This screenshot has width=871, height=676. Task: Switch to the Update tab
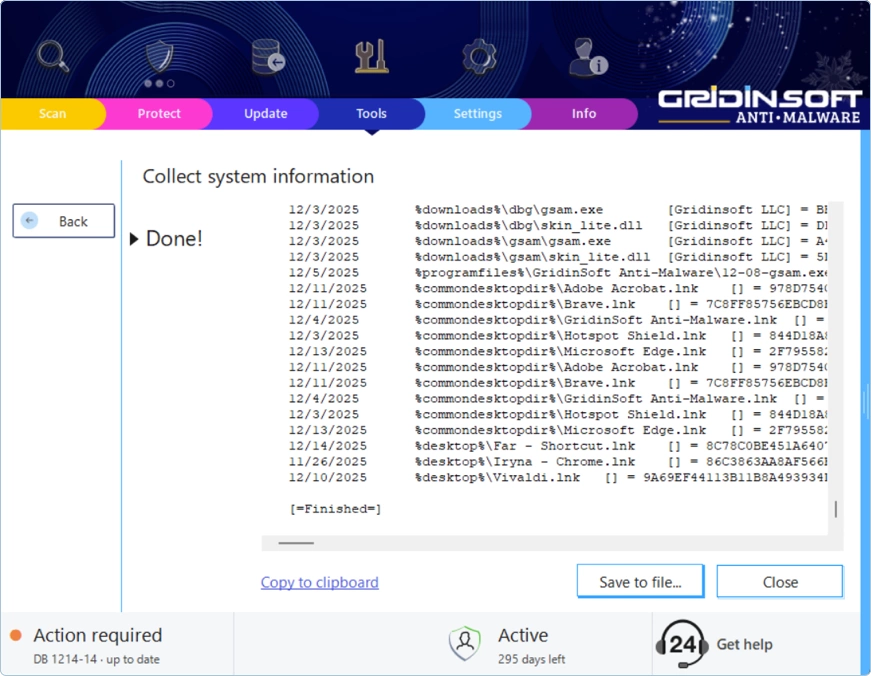tap(265, 114)
